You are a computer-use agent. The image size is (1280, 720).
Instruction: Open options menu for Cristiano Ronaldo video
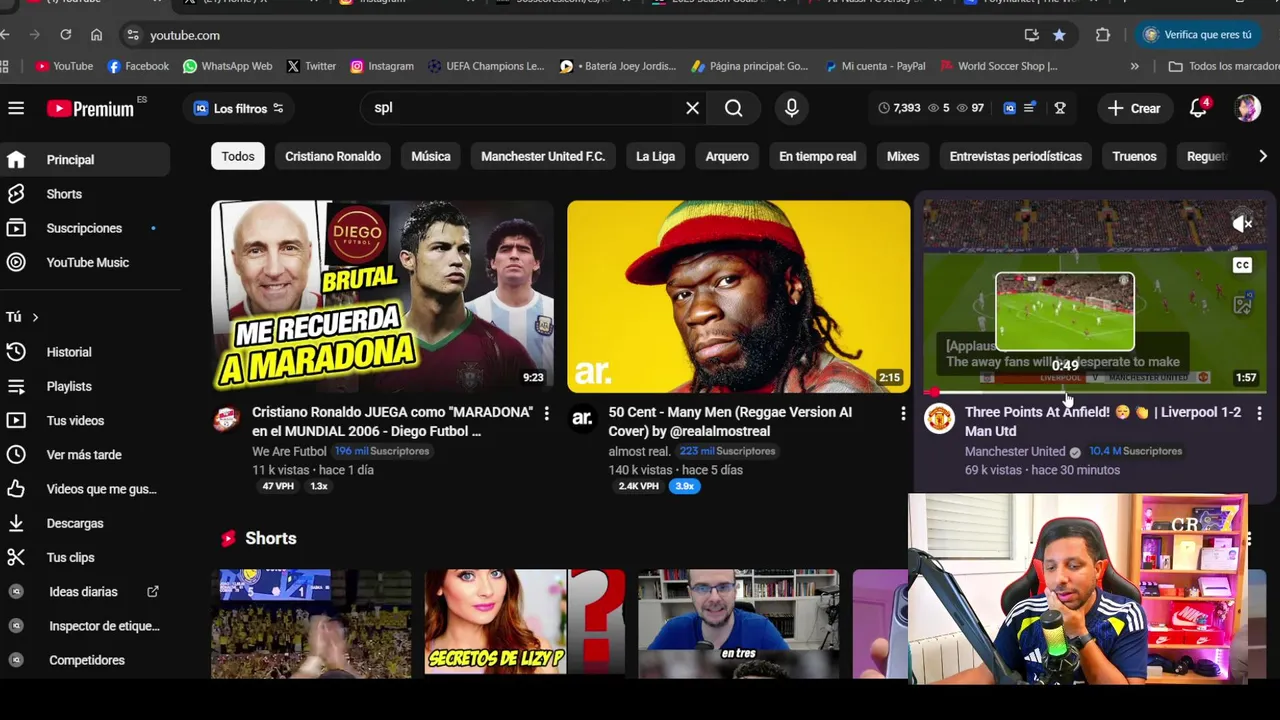(546, 413)
